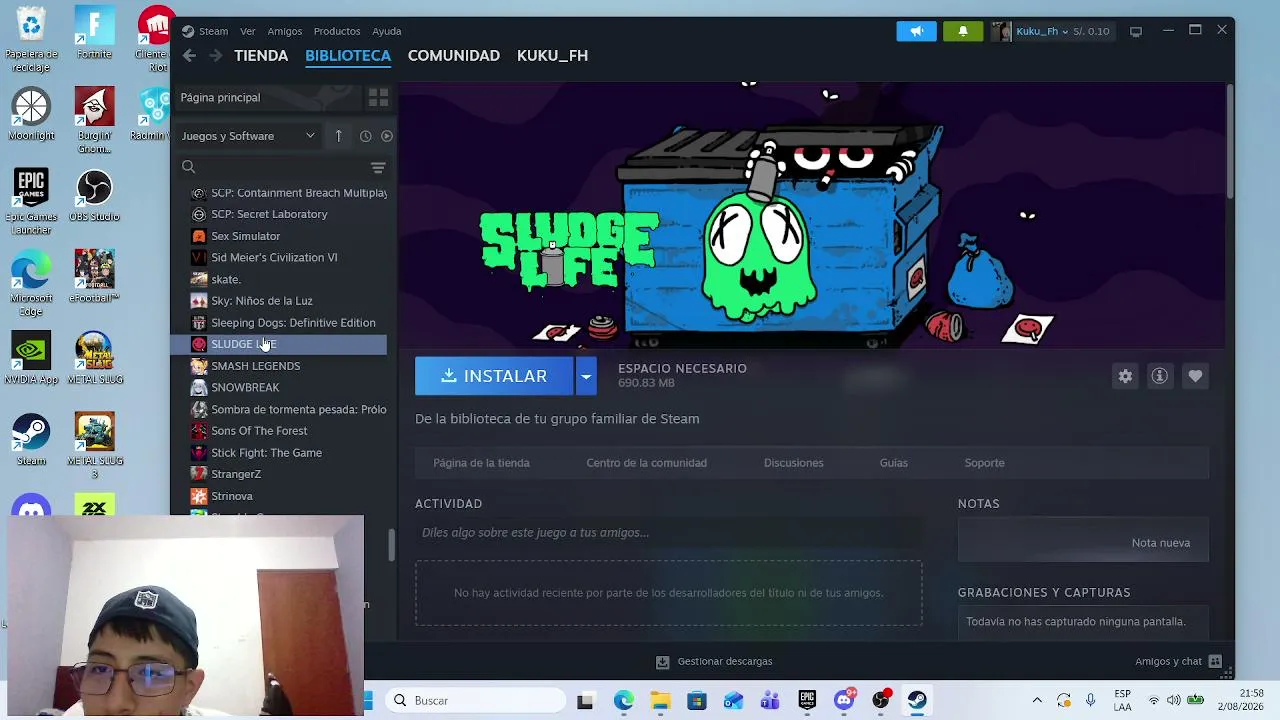Open Friends and chat grid icon
The image size is (1280, 720).
[x=1215, y=661]
